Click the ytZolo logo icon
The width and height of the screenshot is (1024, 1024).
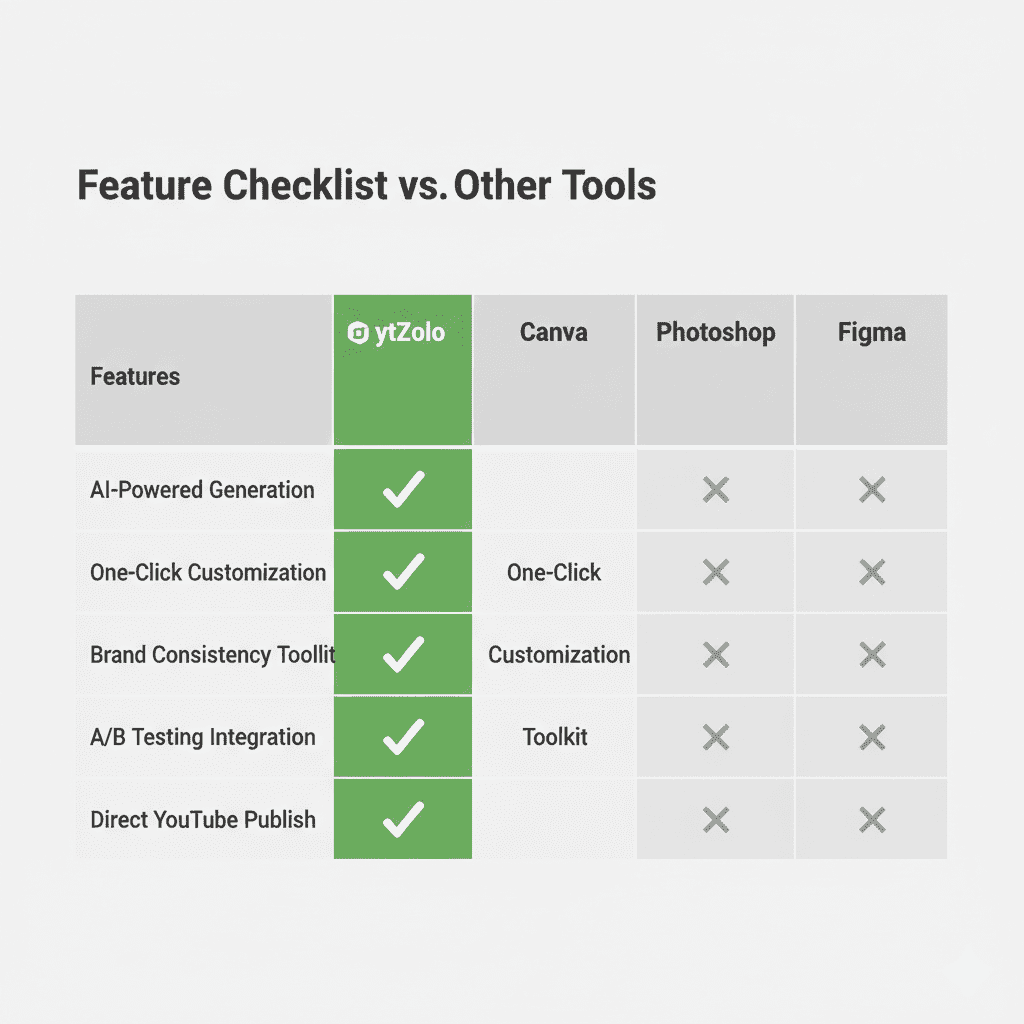coord(358,334)
